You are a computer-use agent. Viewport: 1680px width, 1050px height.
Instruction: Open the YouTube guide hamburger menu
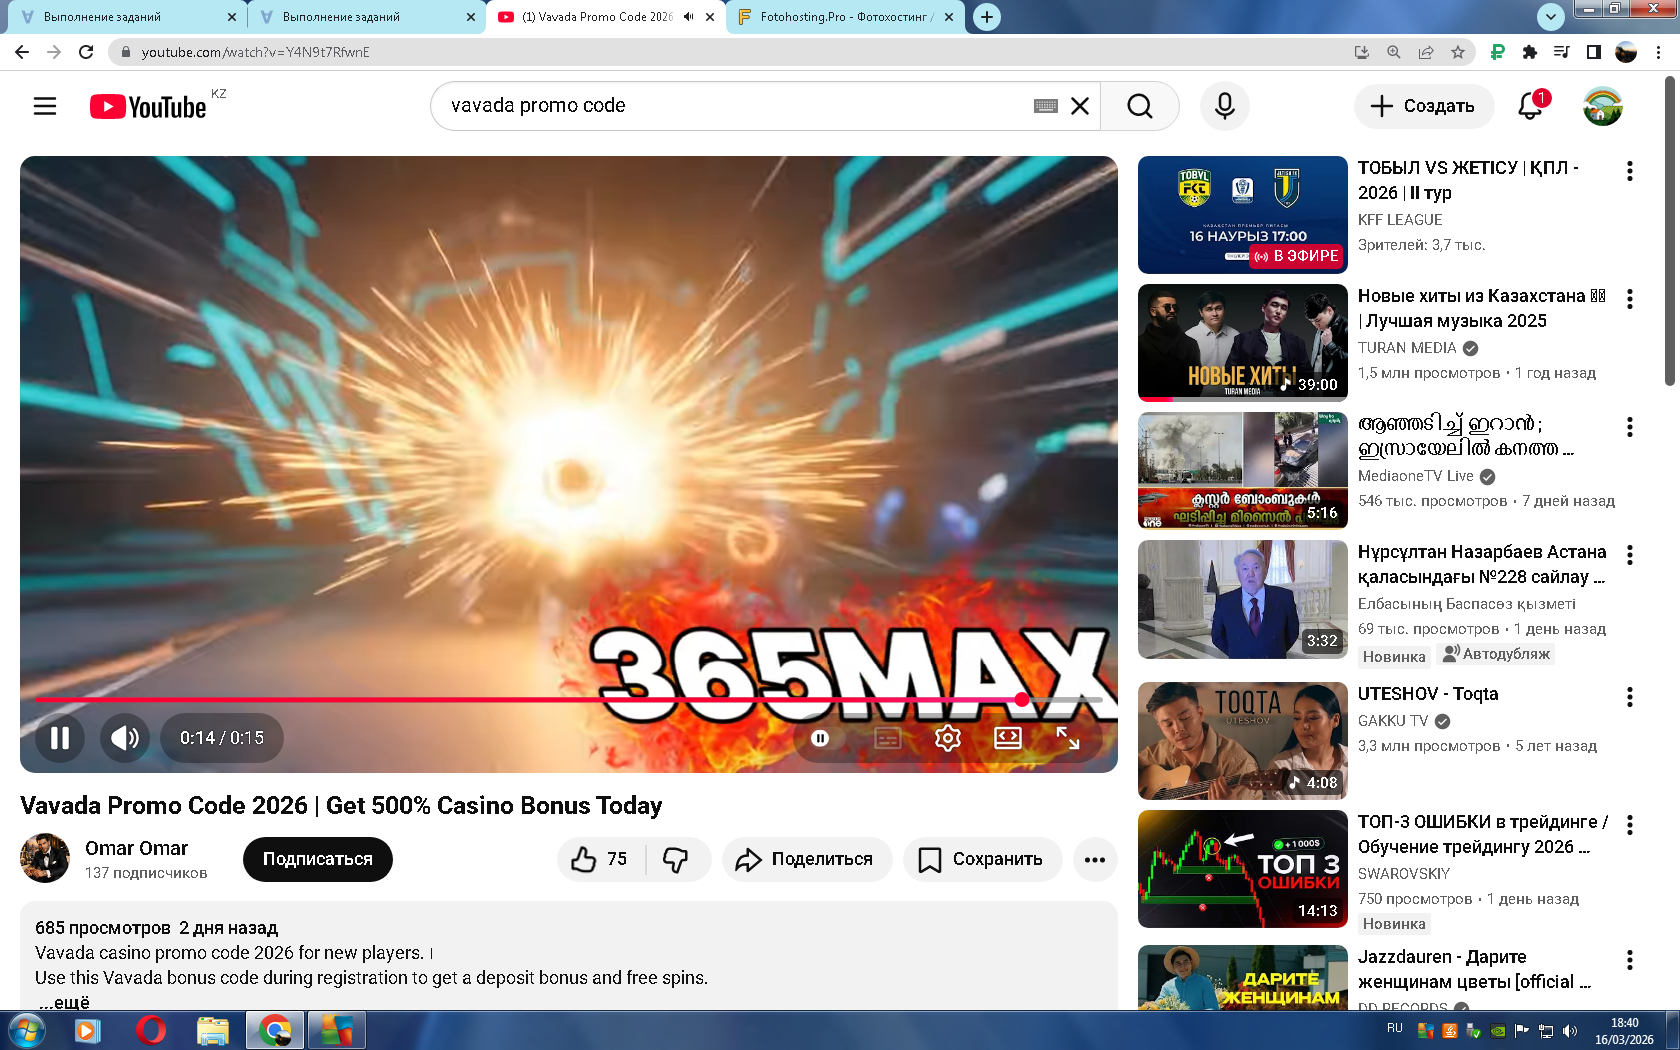pyautogui.click(x=45, y=106)
